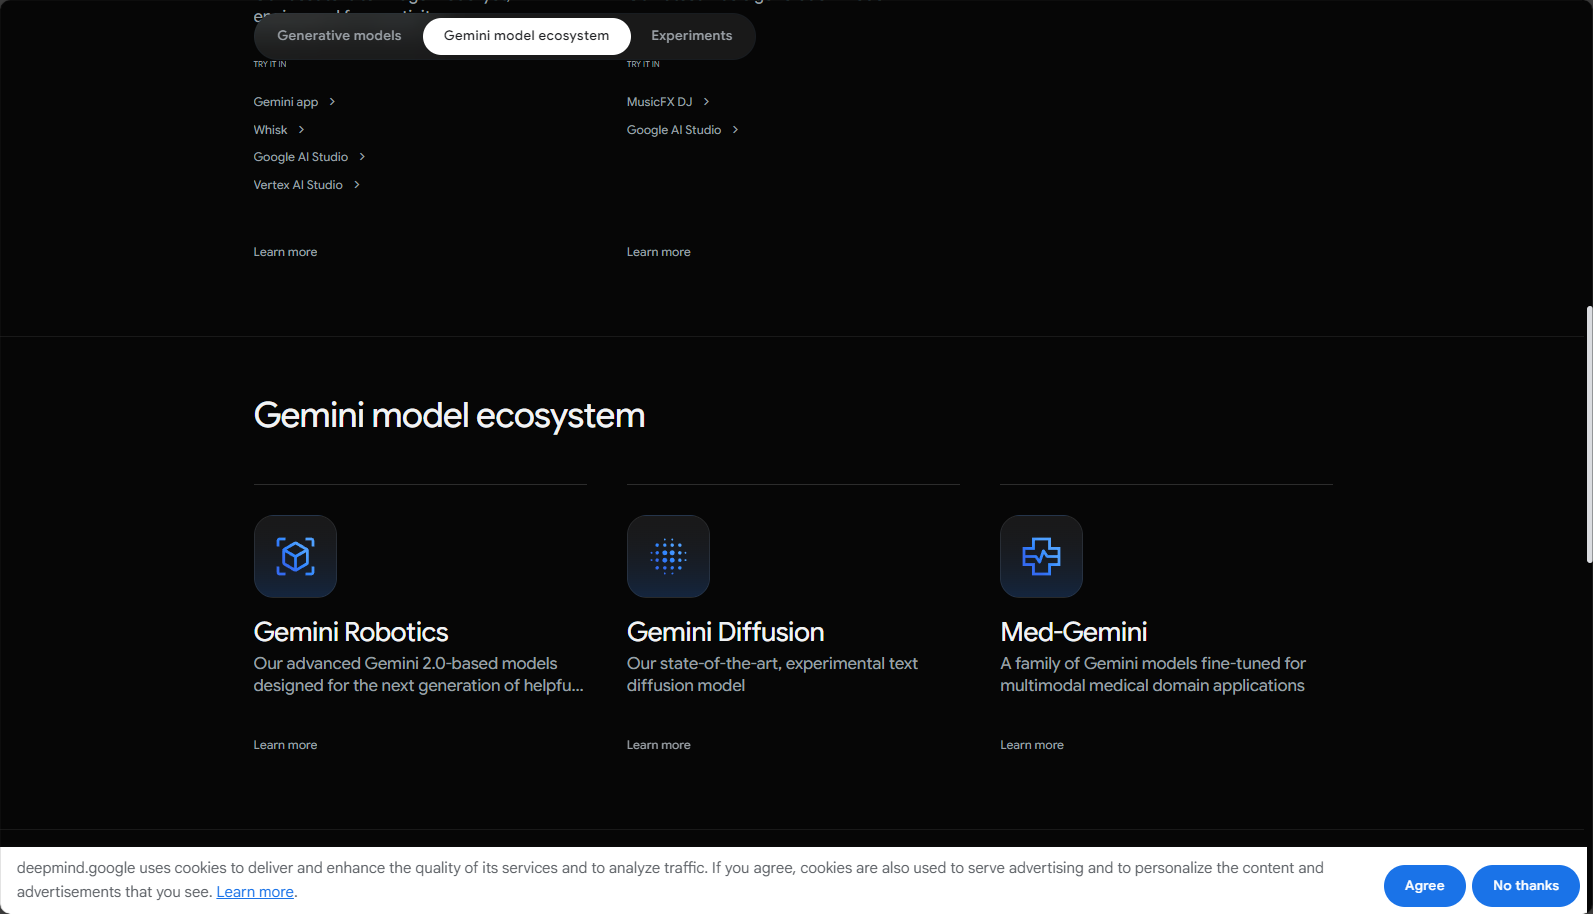1593x914 pixels.
Task: Click the page vertical scrollbar thumb
Action: point(1589,435)
